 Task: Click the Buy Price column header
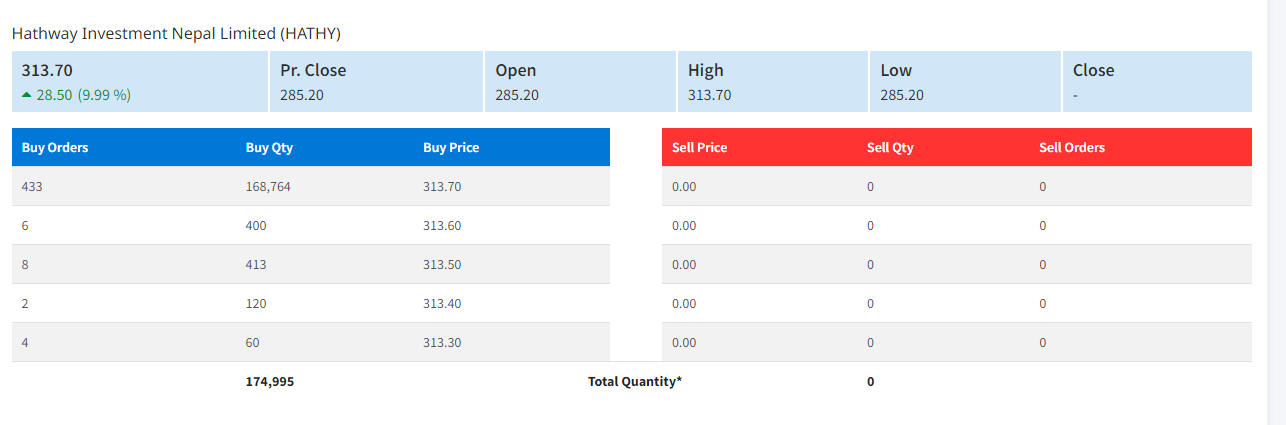[x=451, y=147]
